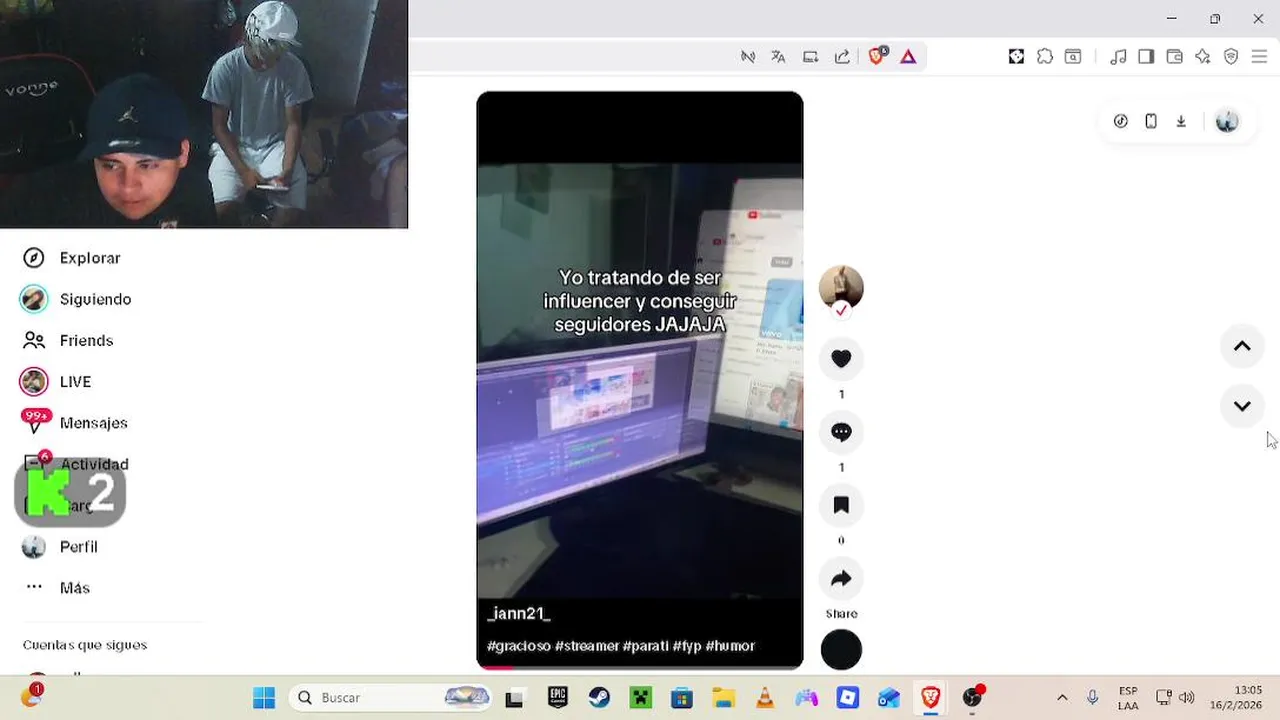Screen dimensions: 1280x720
Task: Click the install app icon in address bar
Action: [811, 57]
